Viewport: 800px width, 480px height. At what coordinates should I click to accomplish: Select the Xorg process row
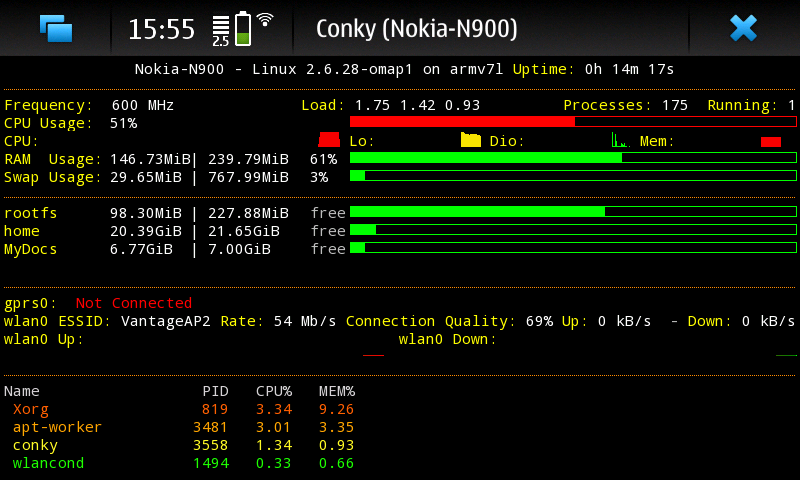(180, 409)
